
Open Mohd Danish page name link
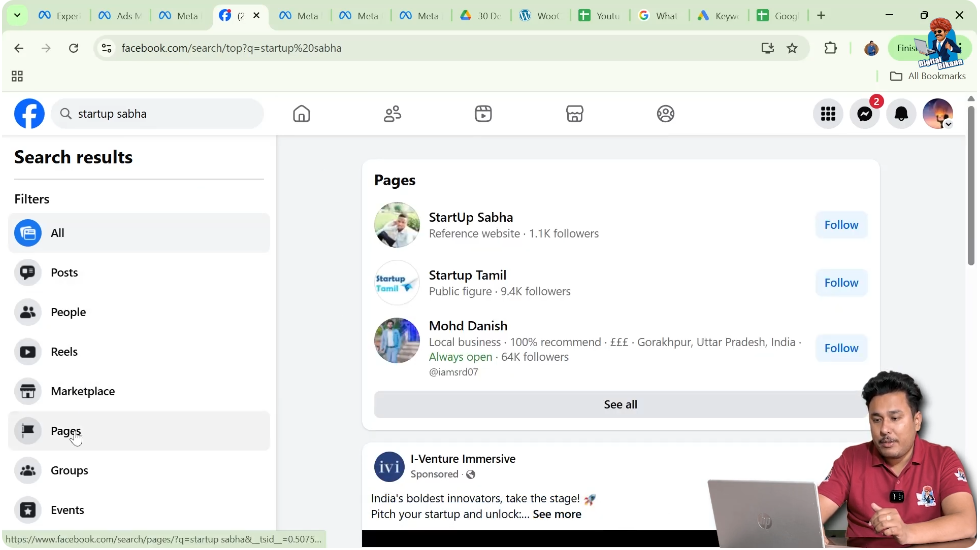point(468,326)
